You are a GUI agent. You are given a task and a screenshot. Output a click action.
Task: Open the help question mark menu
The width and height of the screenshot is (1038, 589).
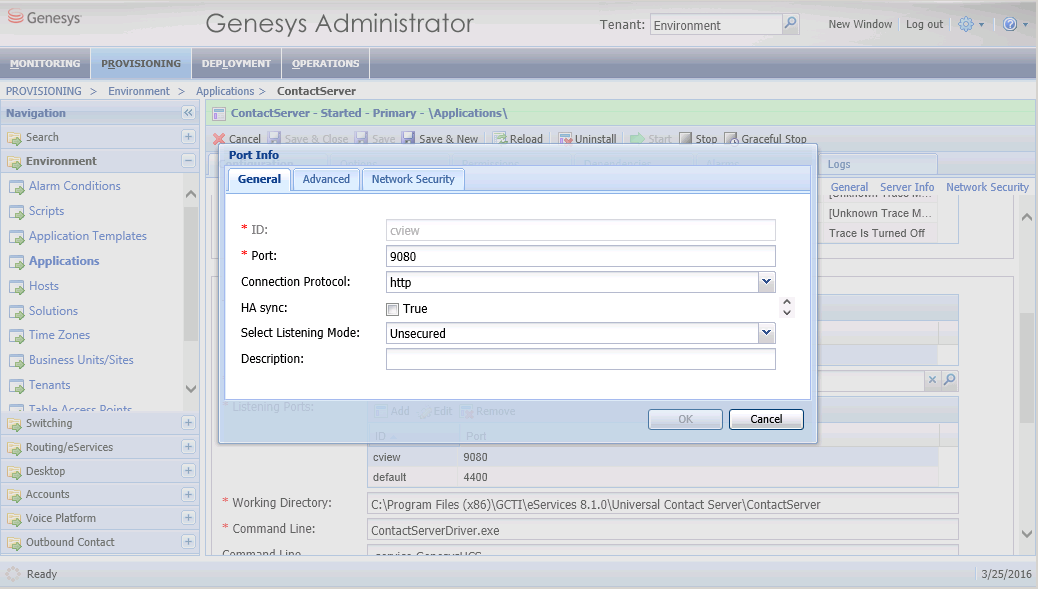tap(1010, 24)
